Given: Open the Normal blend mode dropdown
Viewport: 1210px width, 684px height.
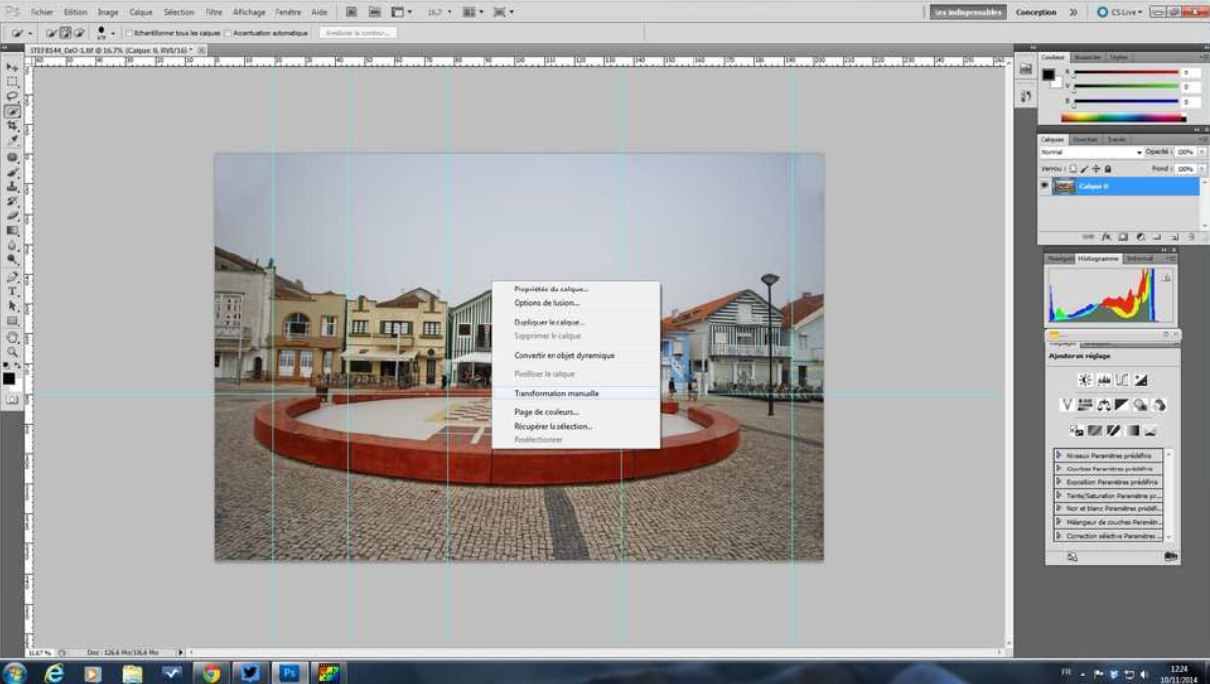Looking at the screenshot, I should [x=1090, y=152].
